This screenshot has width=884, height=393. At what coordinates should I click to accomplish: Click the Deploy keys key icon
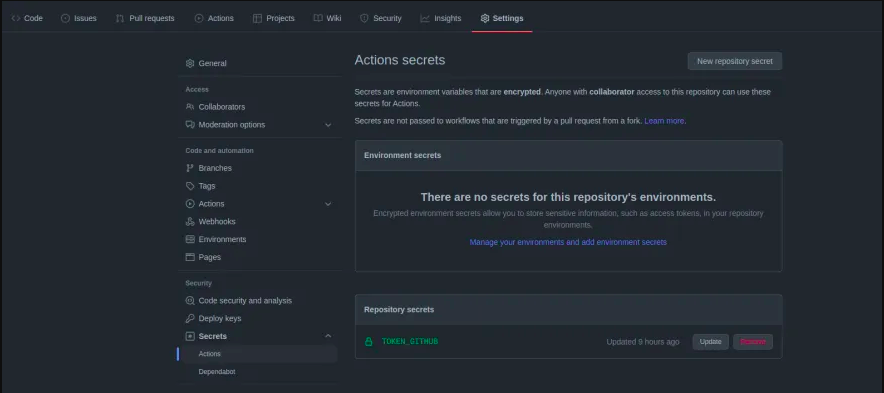pos(190,319)
